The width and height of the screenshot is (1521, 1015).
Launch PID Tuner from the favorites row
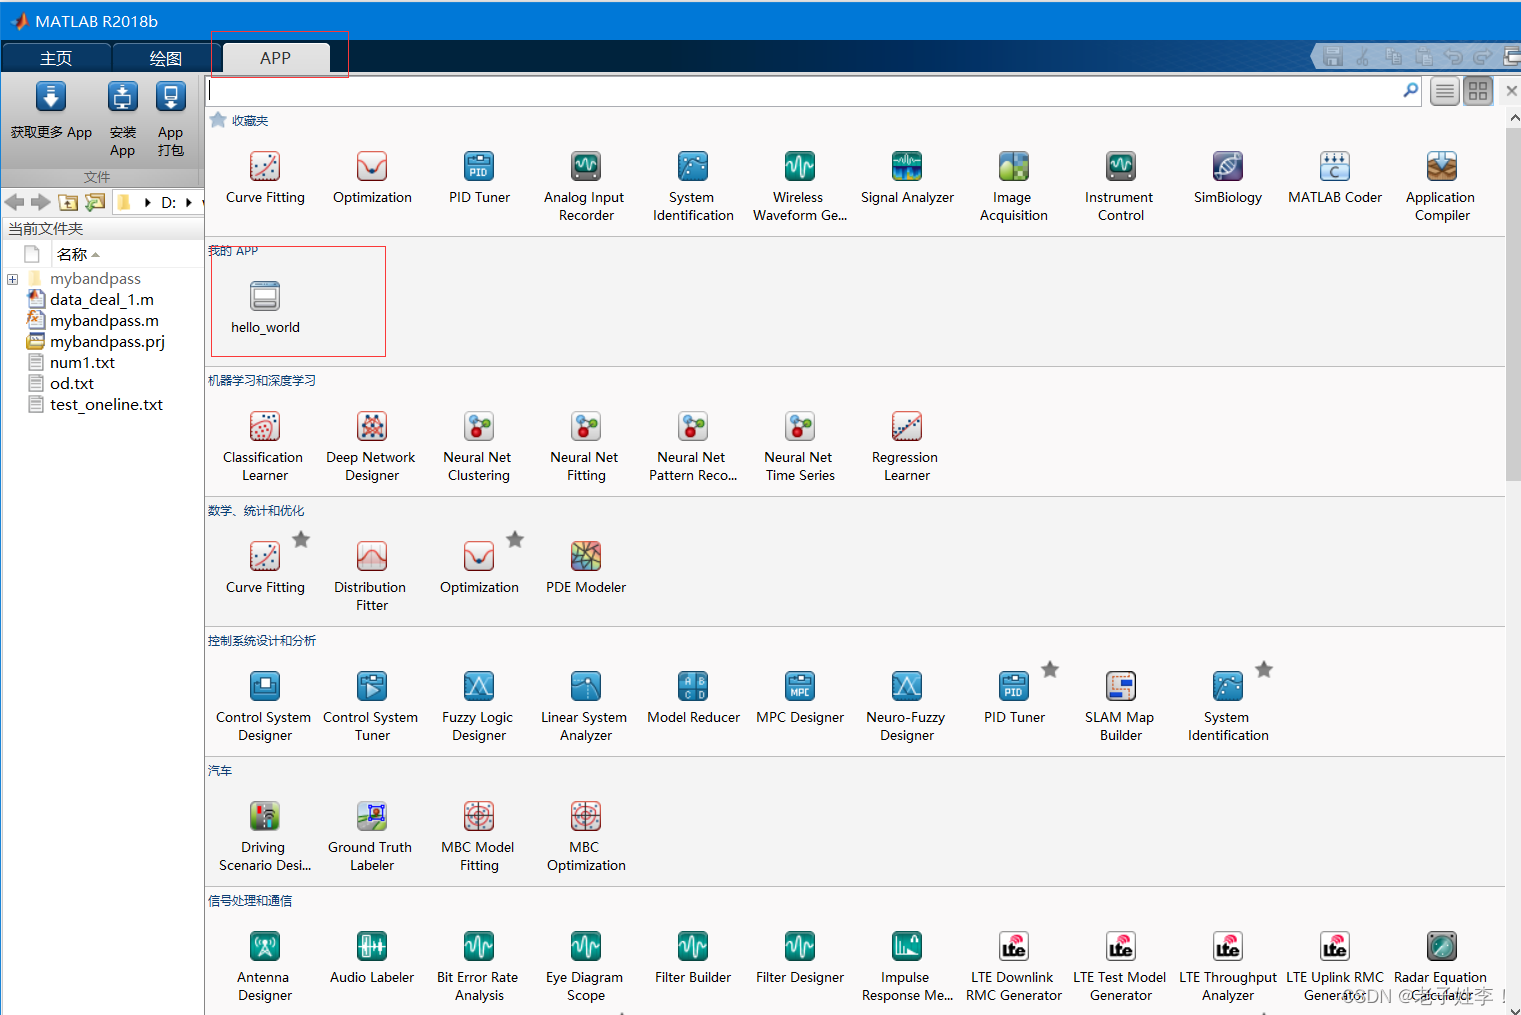479,178
